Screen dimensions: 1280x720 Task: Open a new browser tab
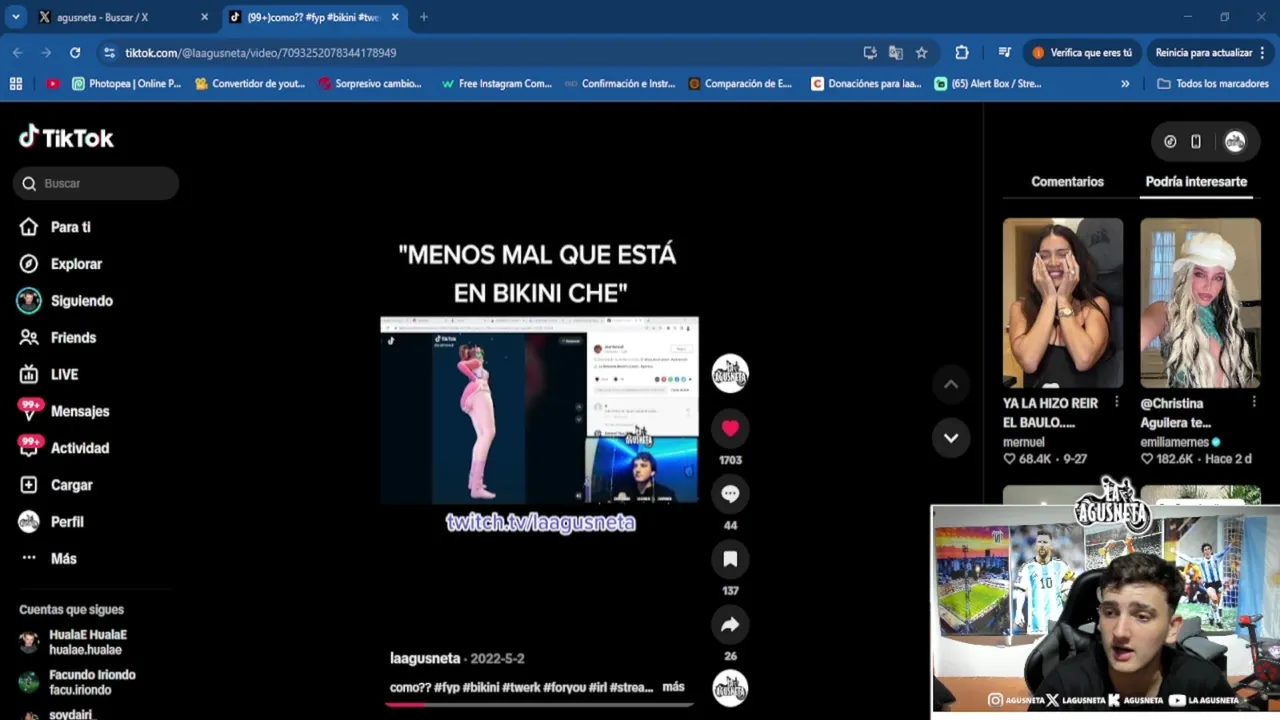[424, 17]
